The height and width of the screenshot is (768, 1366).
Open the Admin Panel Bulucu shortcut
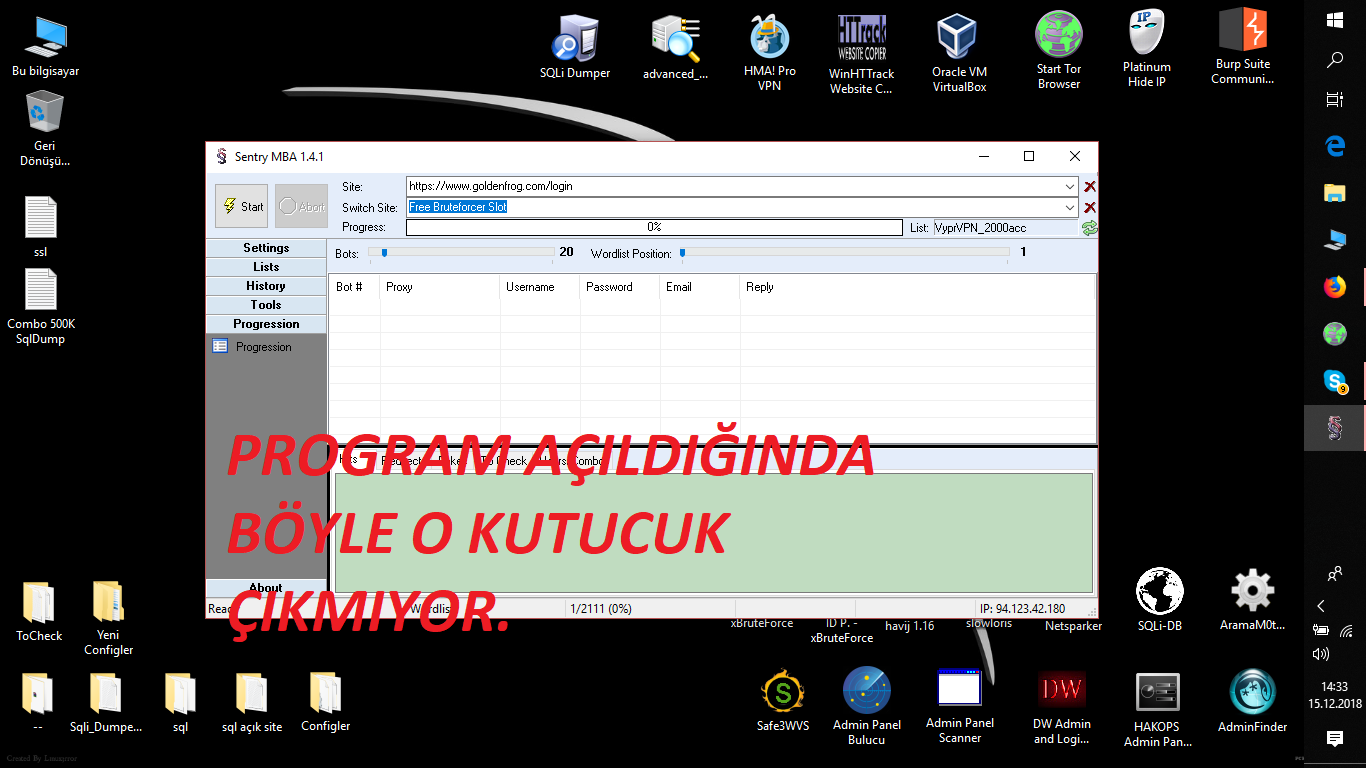pyautogui.click(x=867, y=706)
